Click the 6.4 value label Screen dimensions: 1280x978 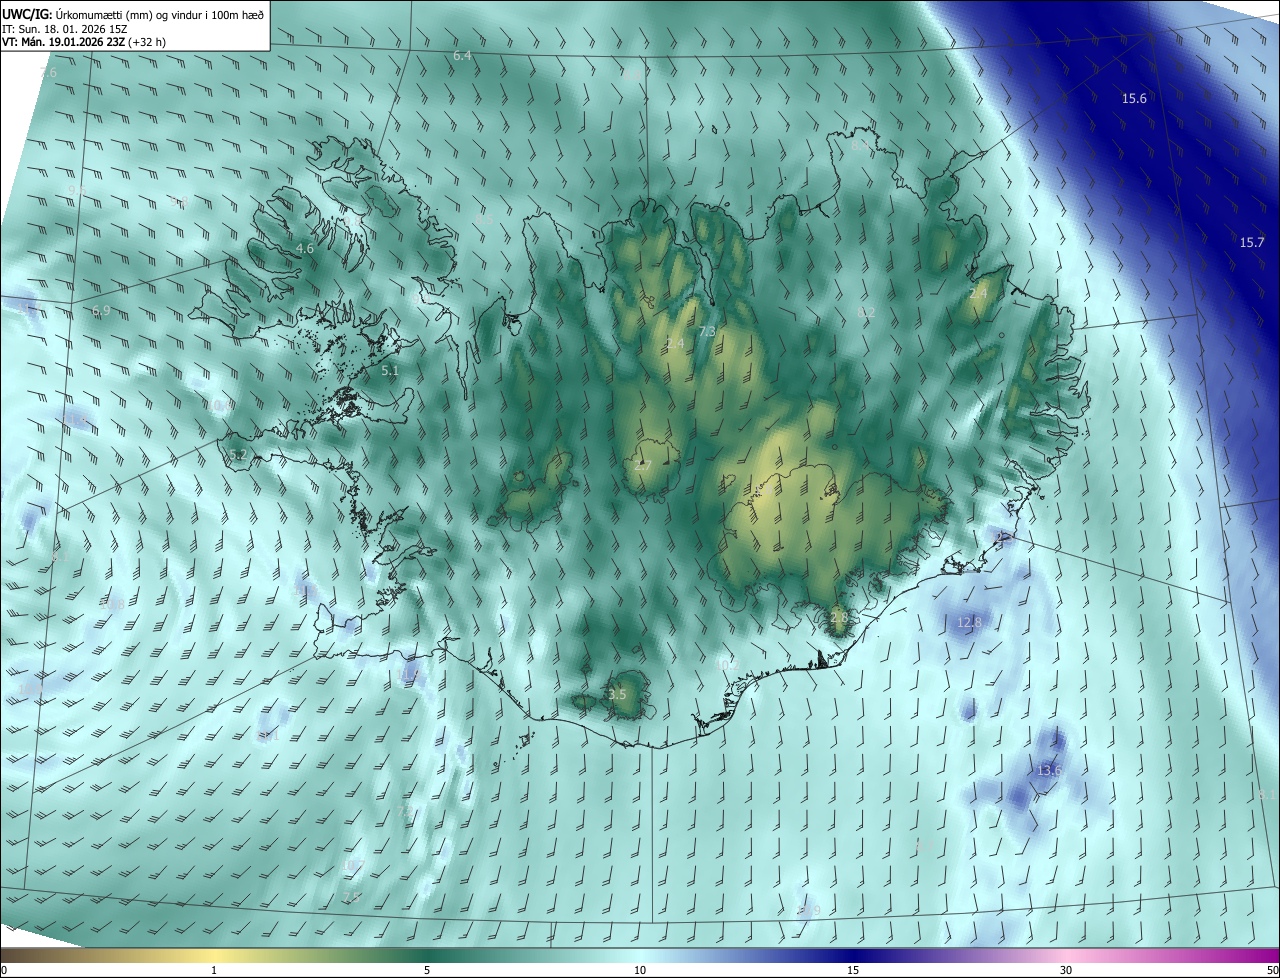pos(462,56)
